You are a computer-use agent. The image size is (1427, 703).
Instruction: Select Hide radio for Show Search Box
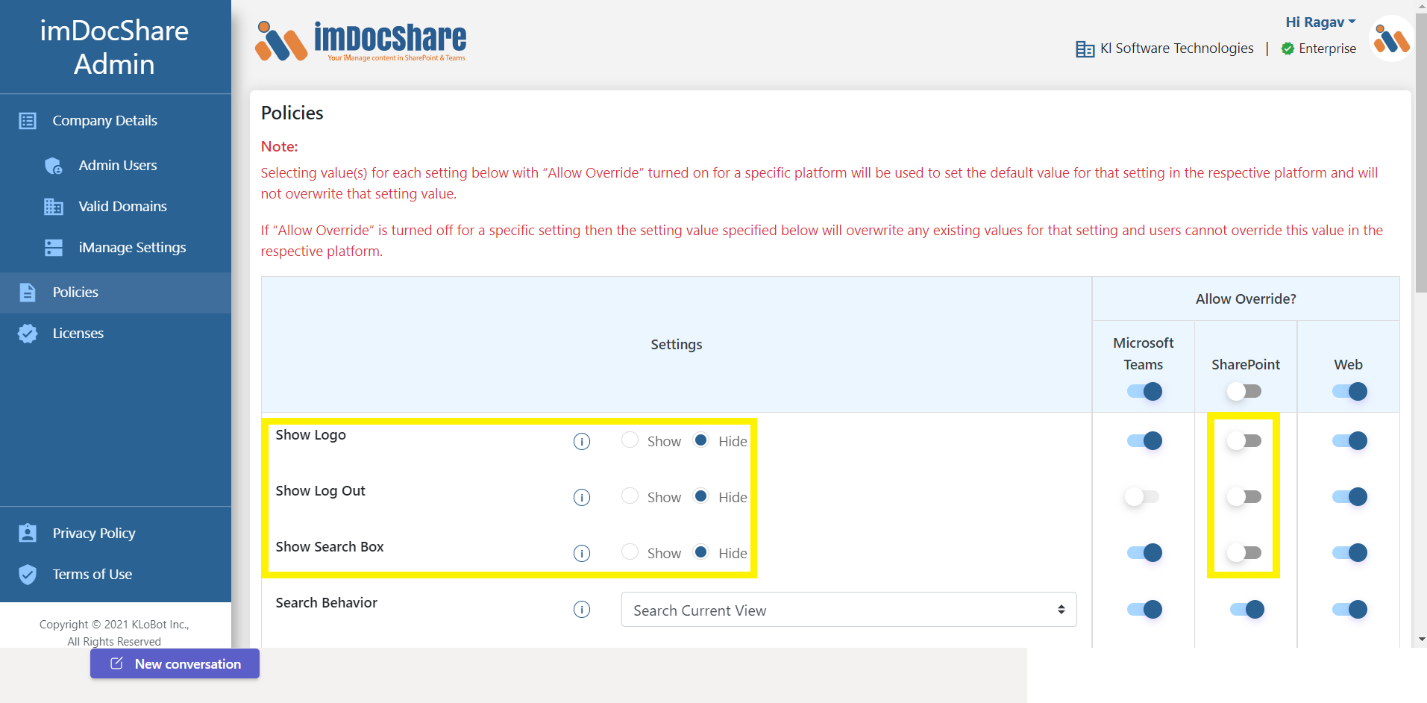tap(701, 552)
